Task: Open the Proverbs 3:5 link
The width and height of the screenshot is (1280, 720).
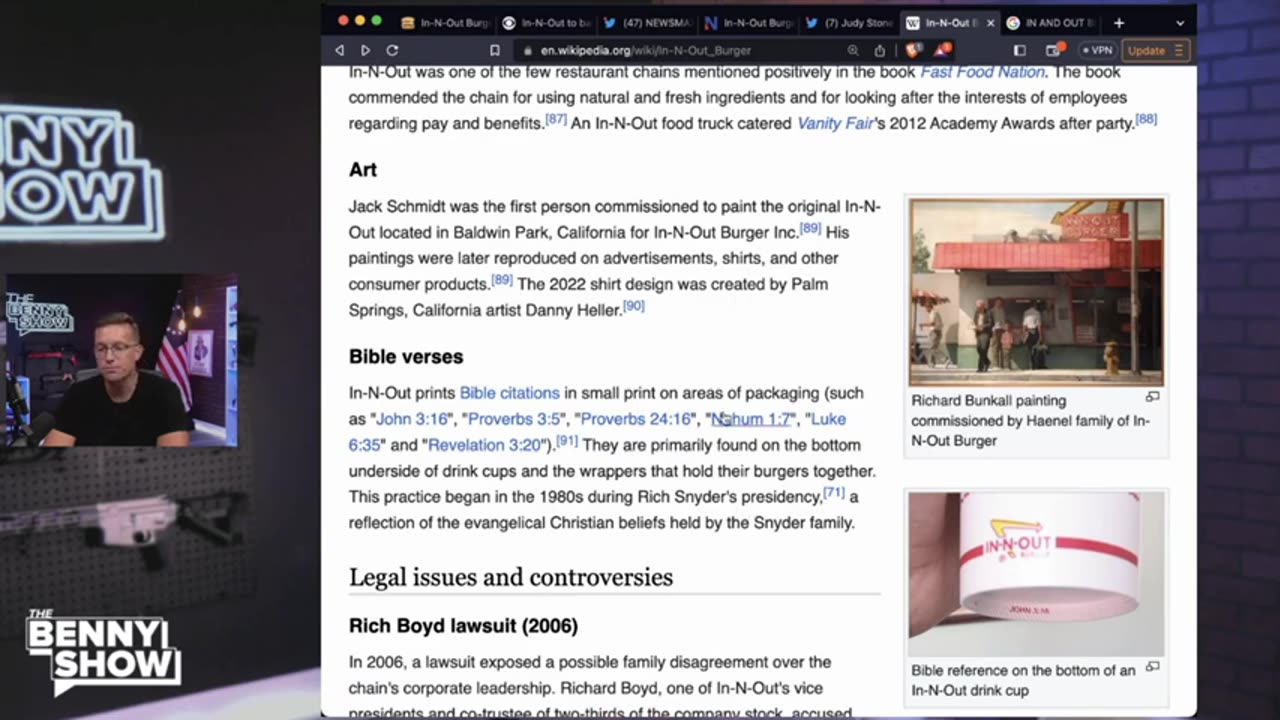Action: coord(514,419)
